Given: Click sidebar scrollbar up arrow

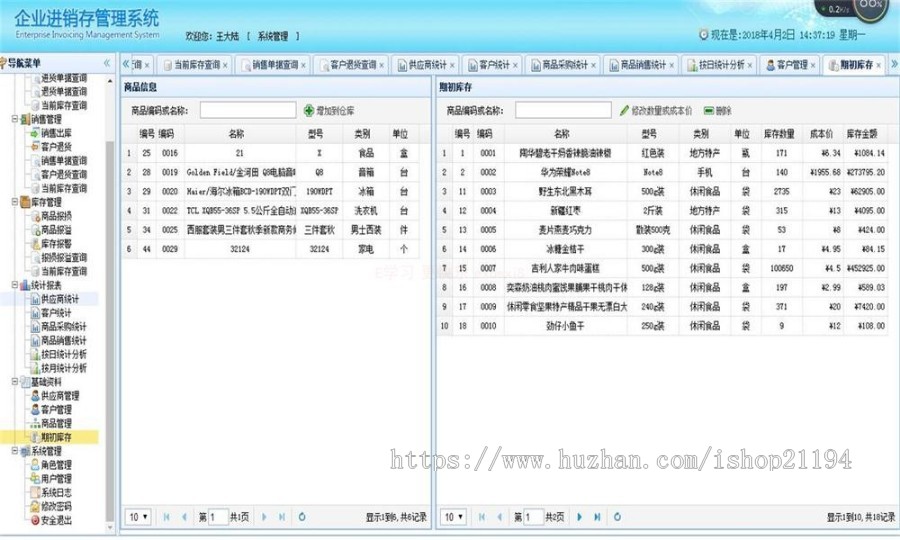Looking at the screenshot, I should [x=110, y=80].
